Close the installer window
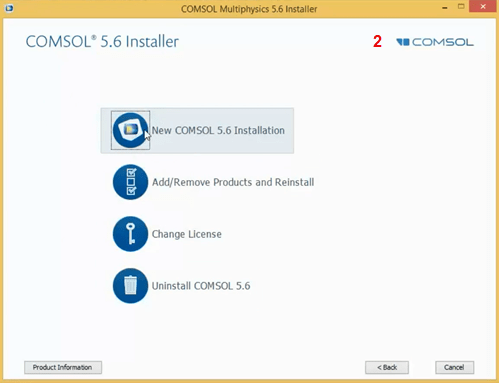 [483, 7]
